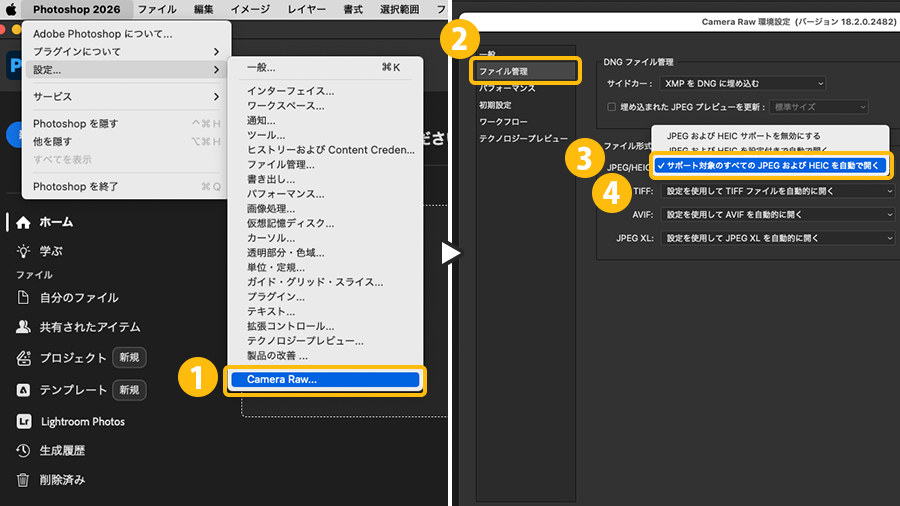Expand the 設定 submenu

(x=126, y=69)
